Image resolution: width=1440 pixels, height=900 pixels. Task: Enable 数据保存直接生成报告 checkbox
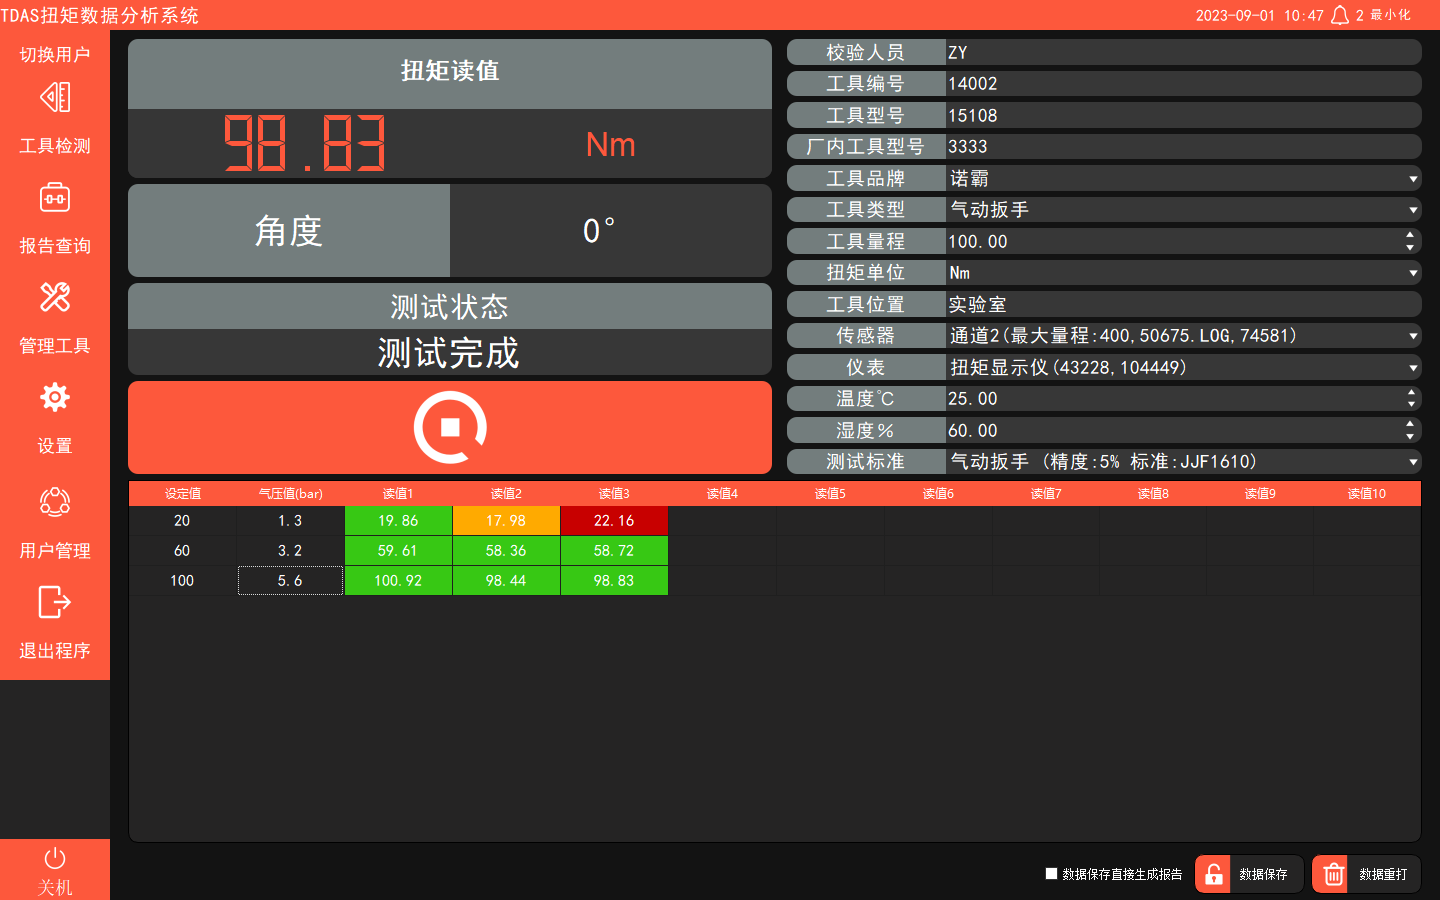coord(1052,873)
